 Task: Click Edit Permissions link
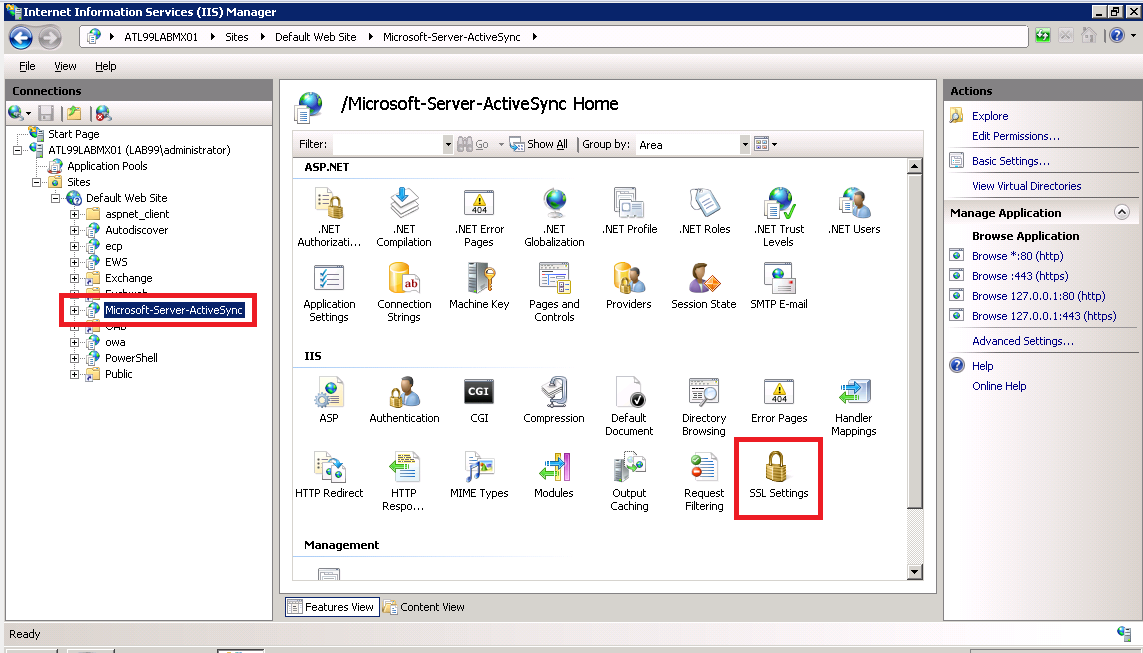(x=1015, y=136)
